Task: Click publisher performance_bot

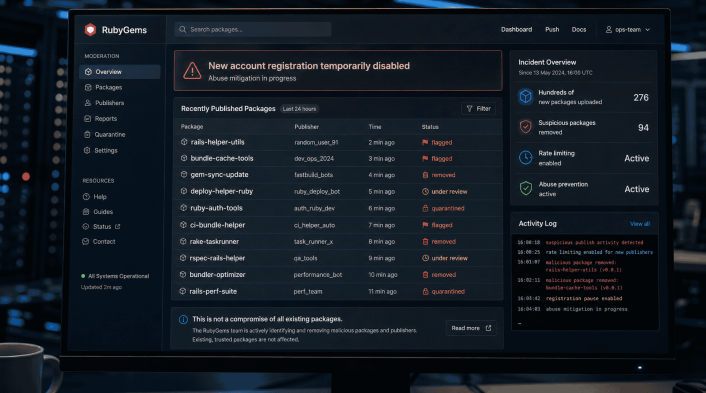Action: [x=318, y=275]
